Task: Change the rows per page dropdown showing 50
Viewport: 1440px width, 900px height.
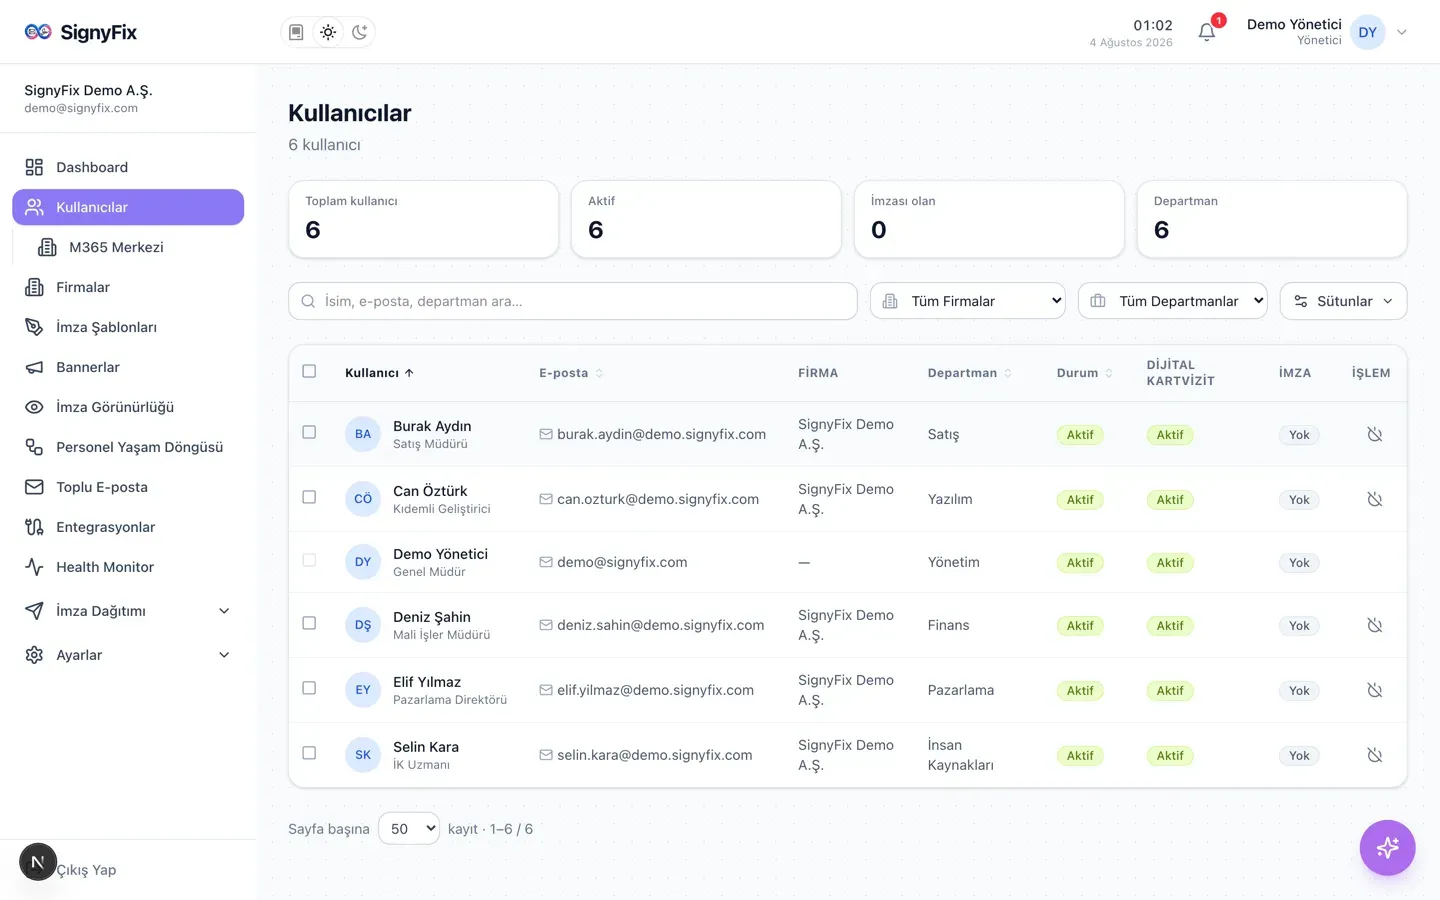Action: [409, 828]
